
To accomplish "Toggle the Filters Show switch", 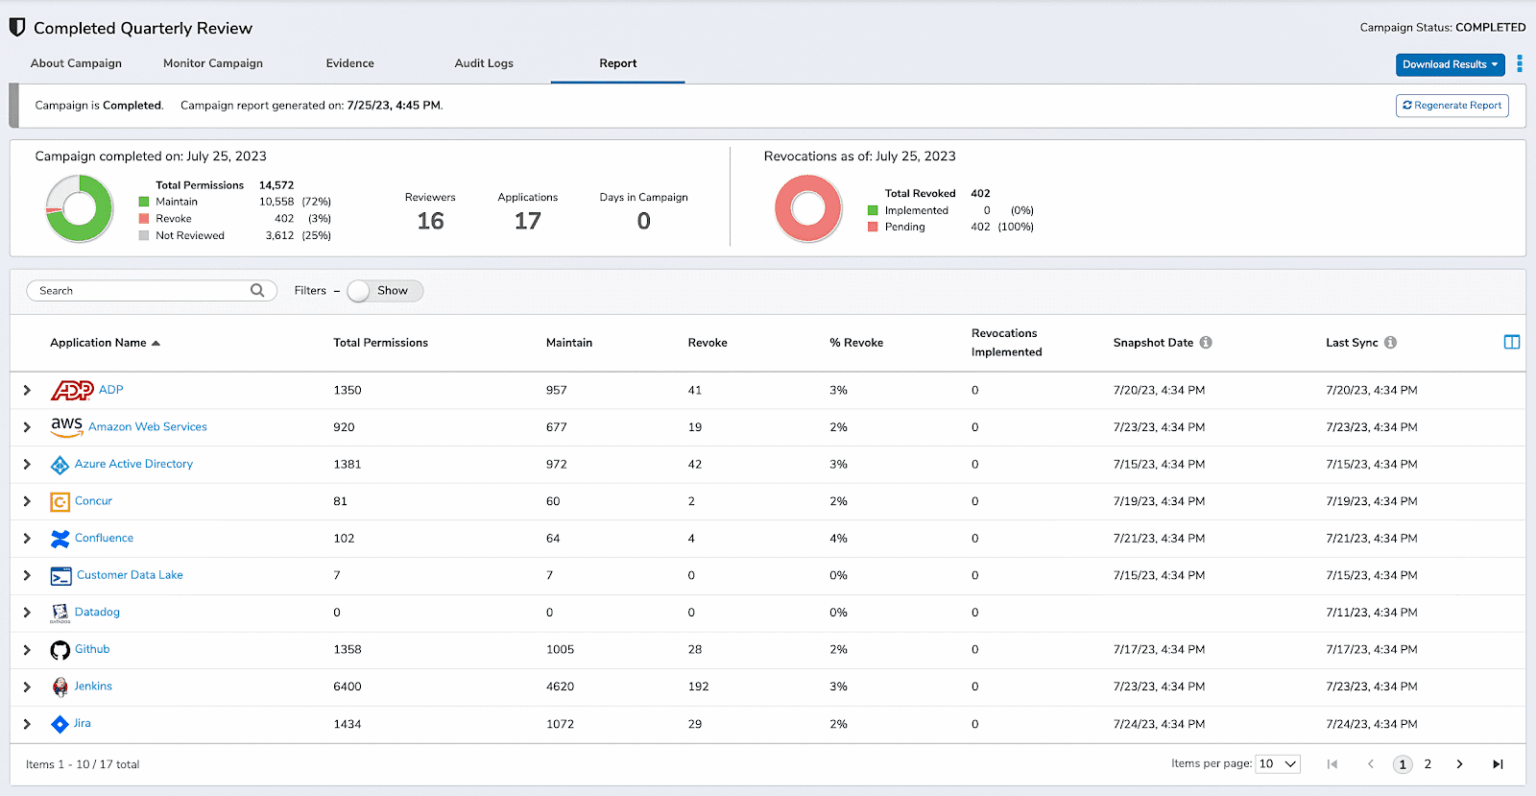I will click(358, 290).
